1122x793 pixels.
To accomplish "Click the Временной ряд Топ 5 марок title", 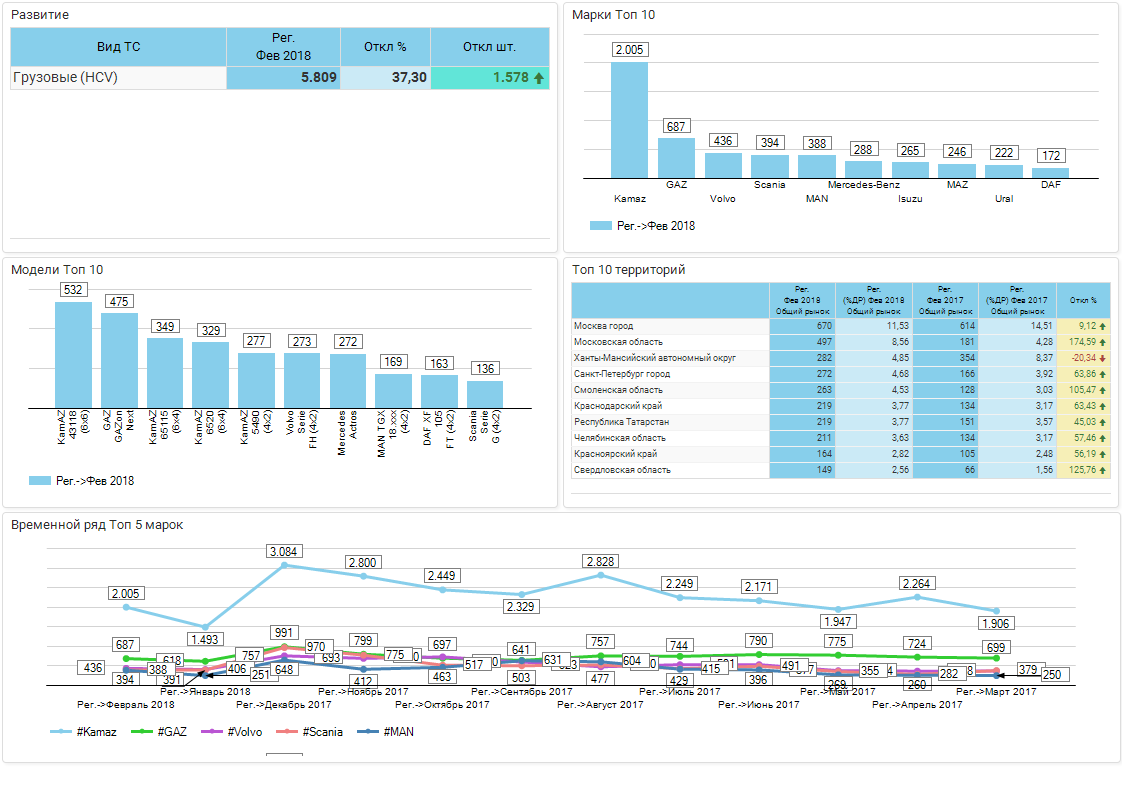I will pos(97,525).
